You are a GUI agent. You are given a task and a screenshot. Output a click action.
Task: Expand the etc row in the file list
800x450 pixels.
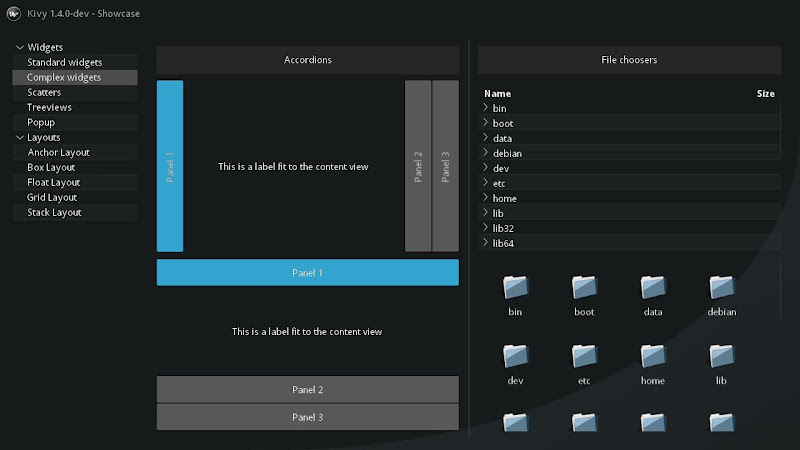pyautogui.click(x=486, y=183)
